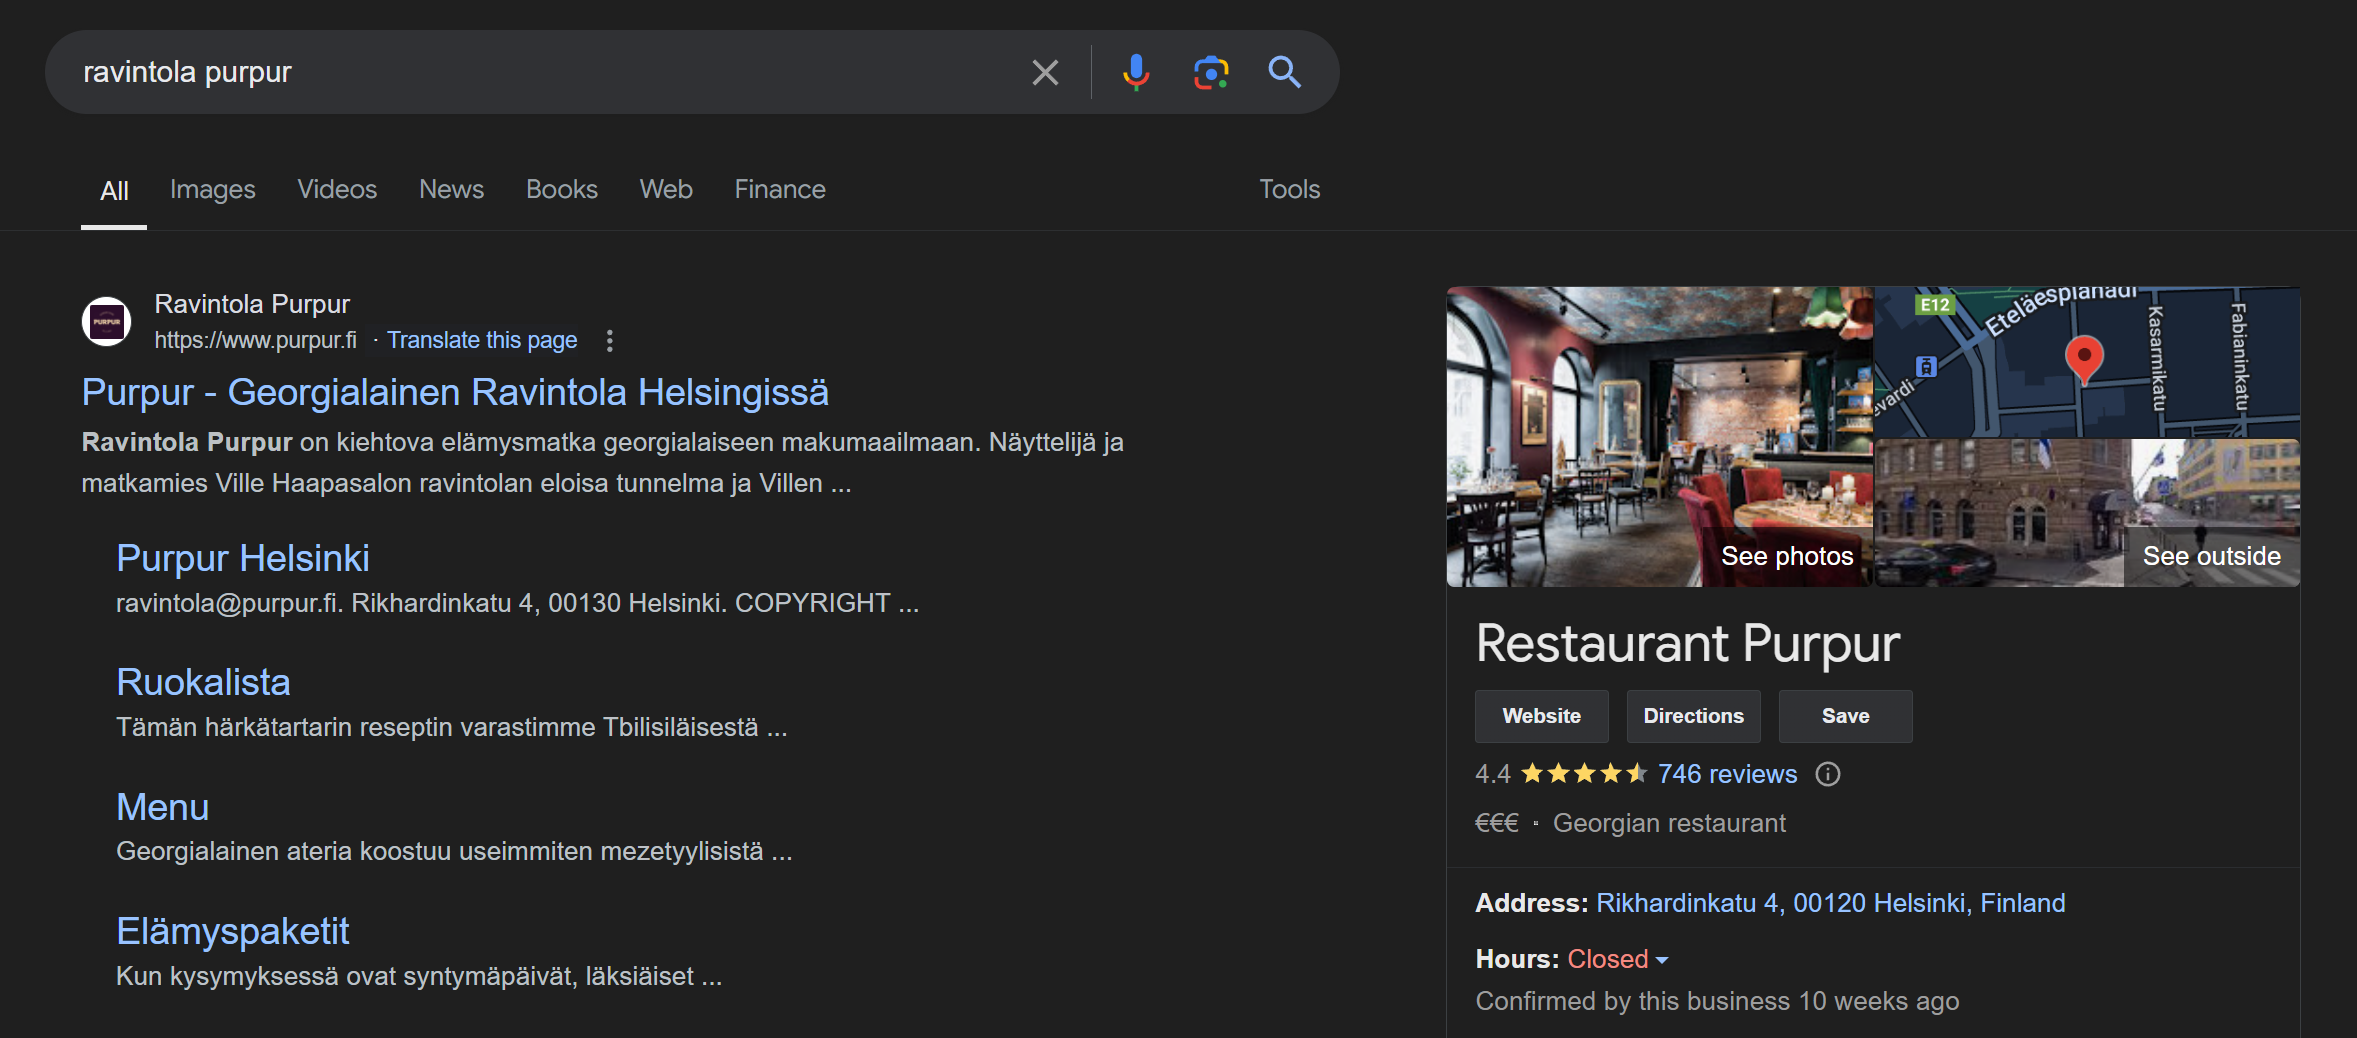Start voice search with microphone icon
The width and height of the screenshot is (2357, 1038).
pyautogui.click(x=1135, y=72)
